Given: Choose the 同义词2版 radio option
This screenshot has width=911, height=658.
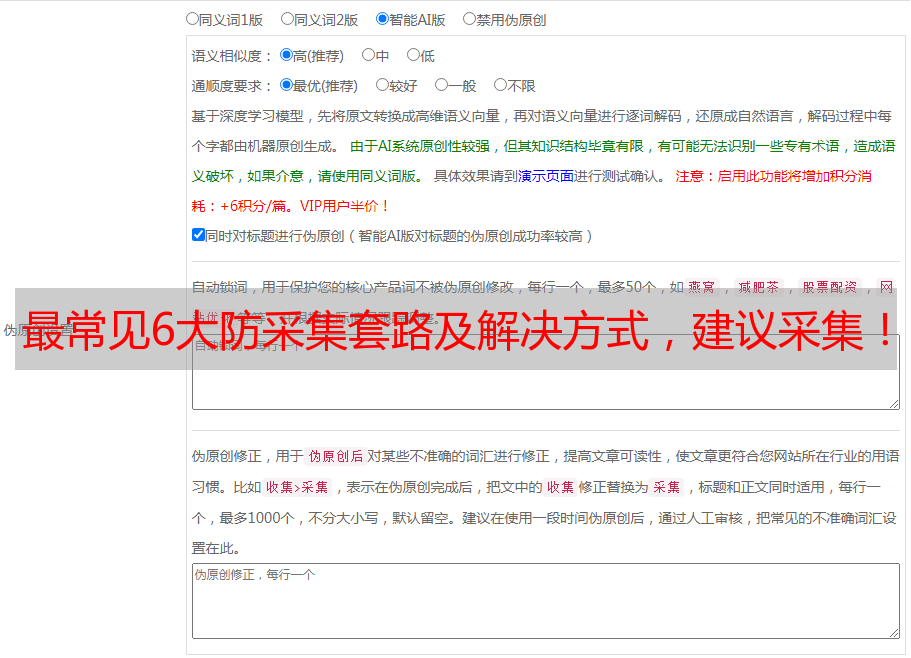Looking at the screenshot, I should 288,19.
